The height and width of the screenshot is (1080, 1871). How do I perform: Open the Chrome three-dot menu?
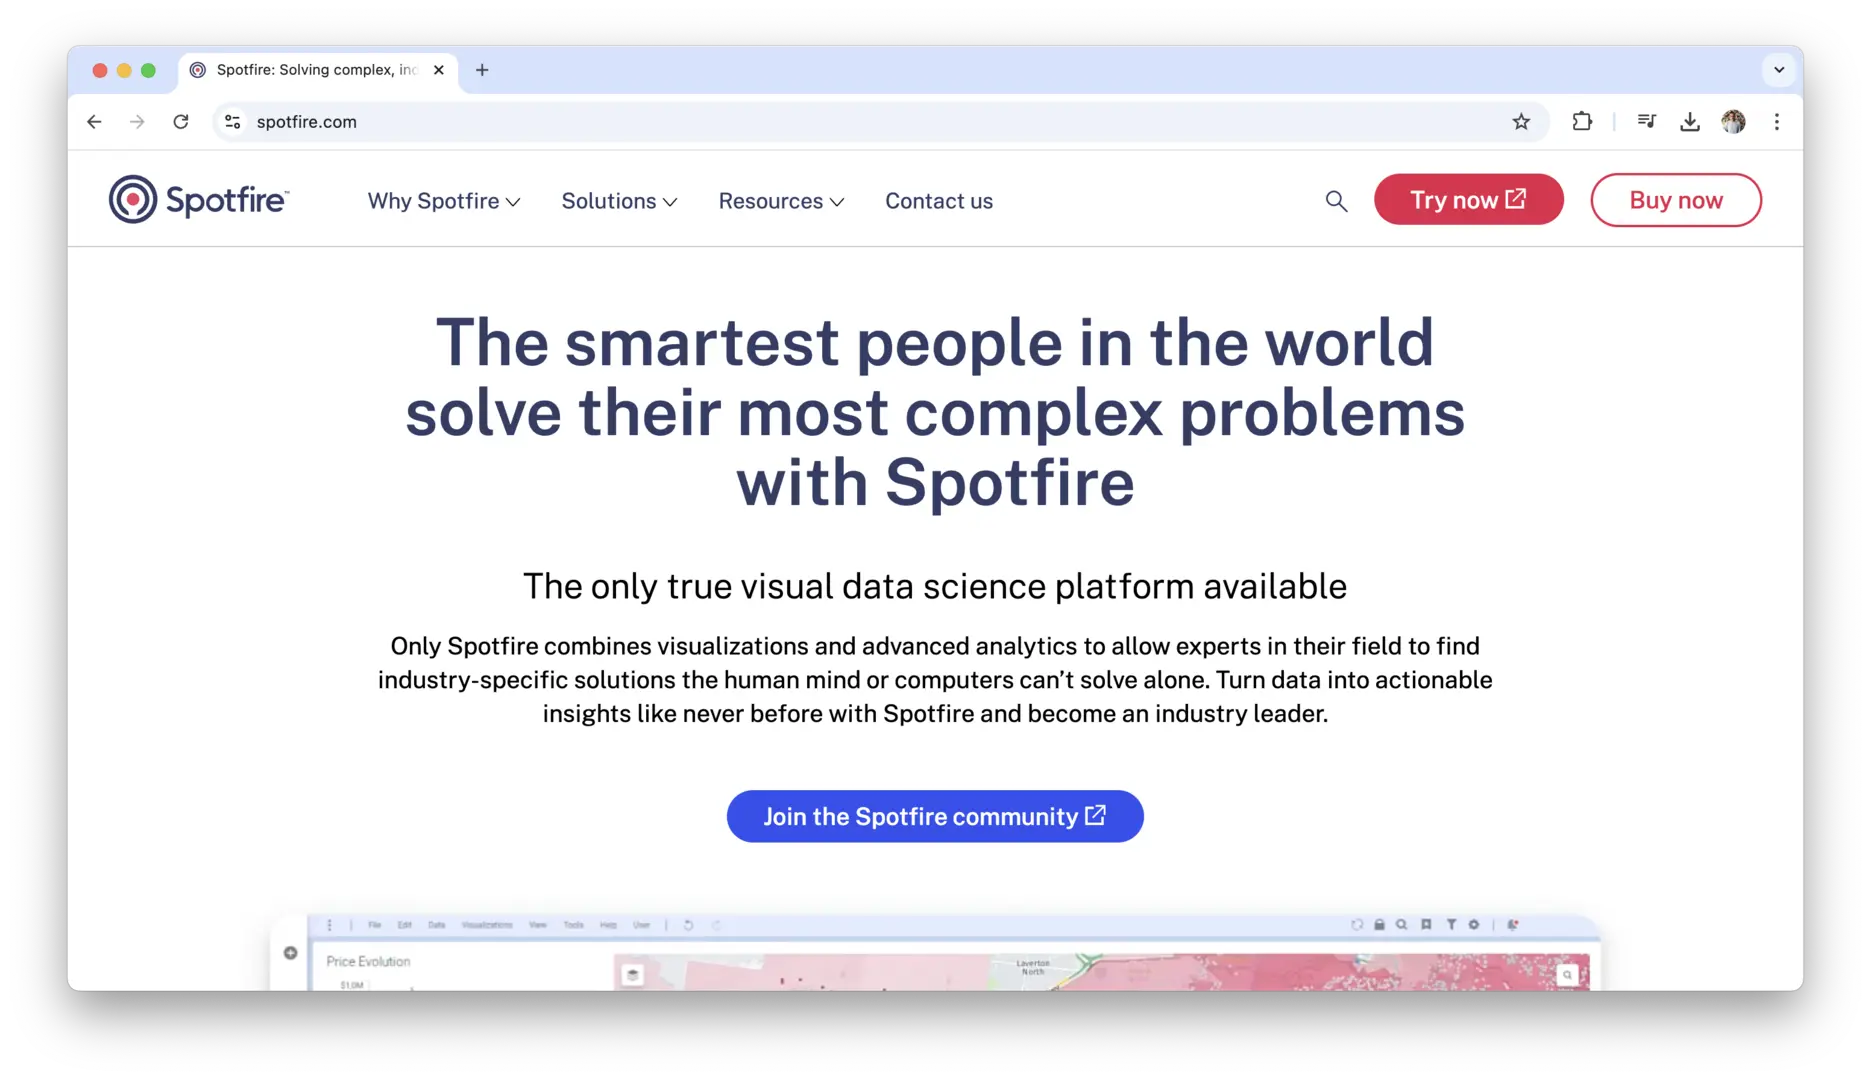[1777, 121]
